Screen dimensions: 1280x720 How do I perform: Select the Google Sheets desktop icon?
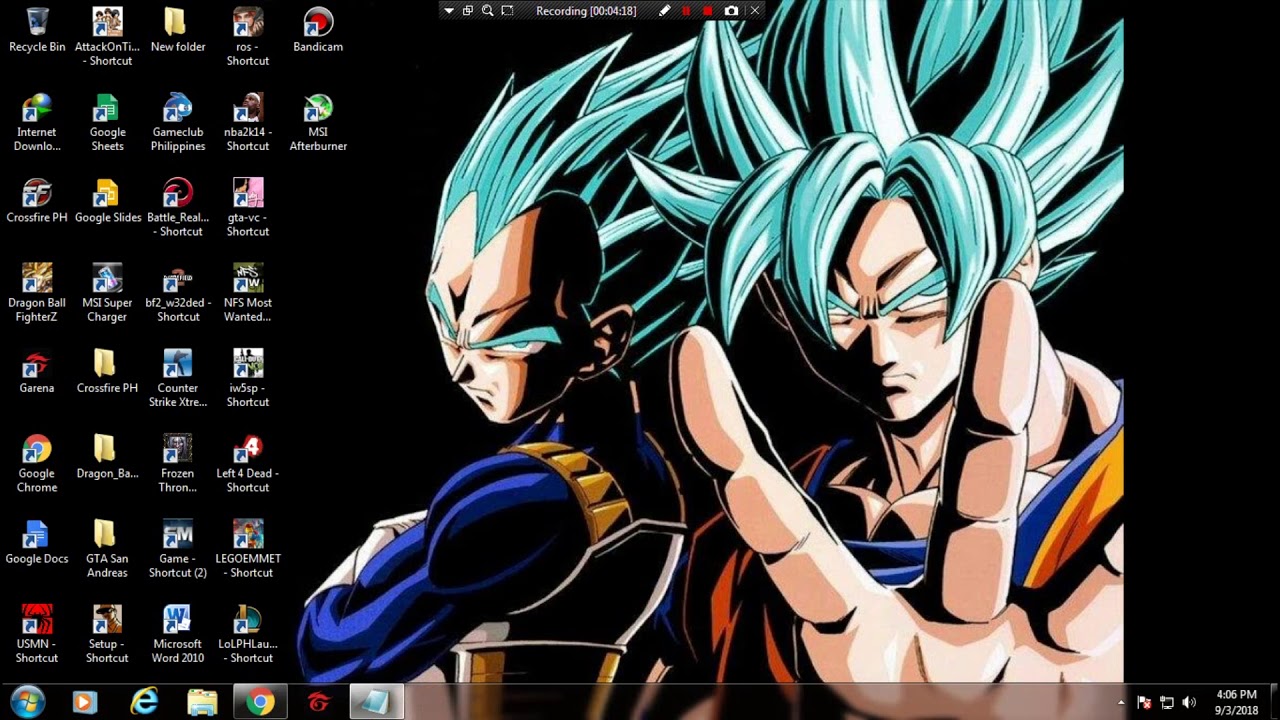pyautogui.click(x=107, y=122)
